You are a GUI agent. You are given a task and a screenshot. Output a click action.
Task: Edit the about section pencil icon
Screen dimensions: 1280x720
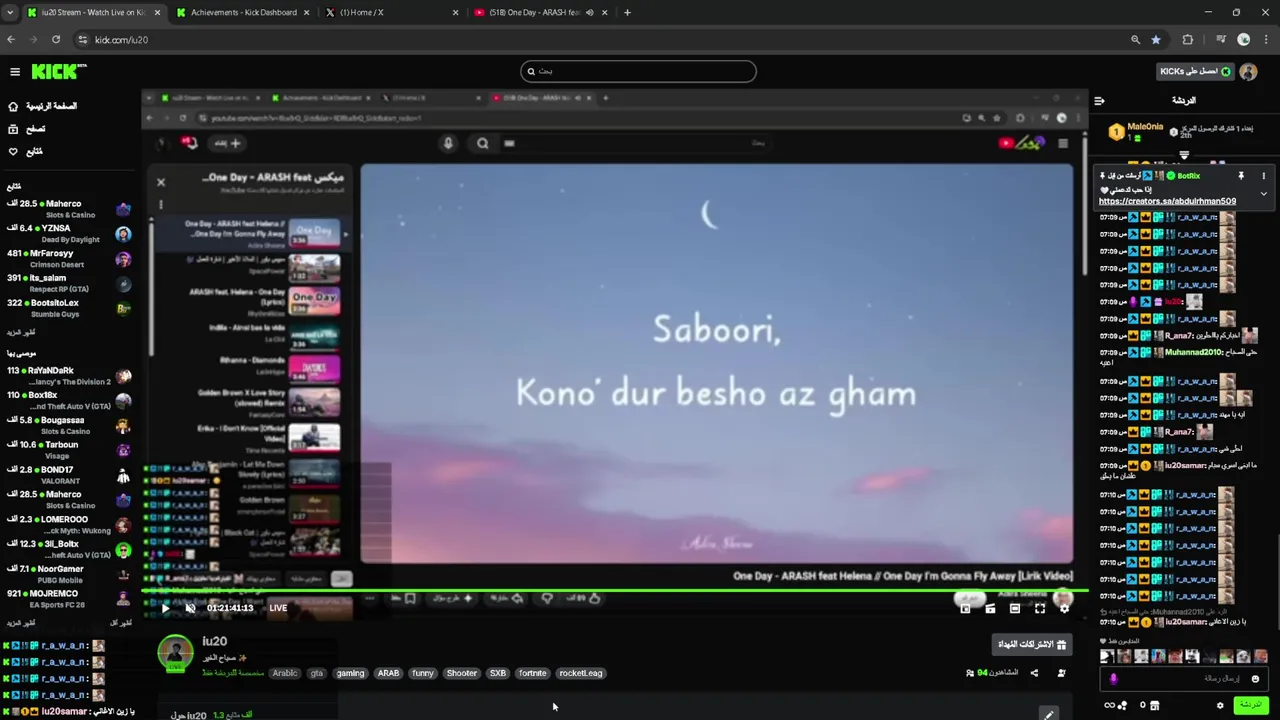pos(1048,715)
